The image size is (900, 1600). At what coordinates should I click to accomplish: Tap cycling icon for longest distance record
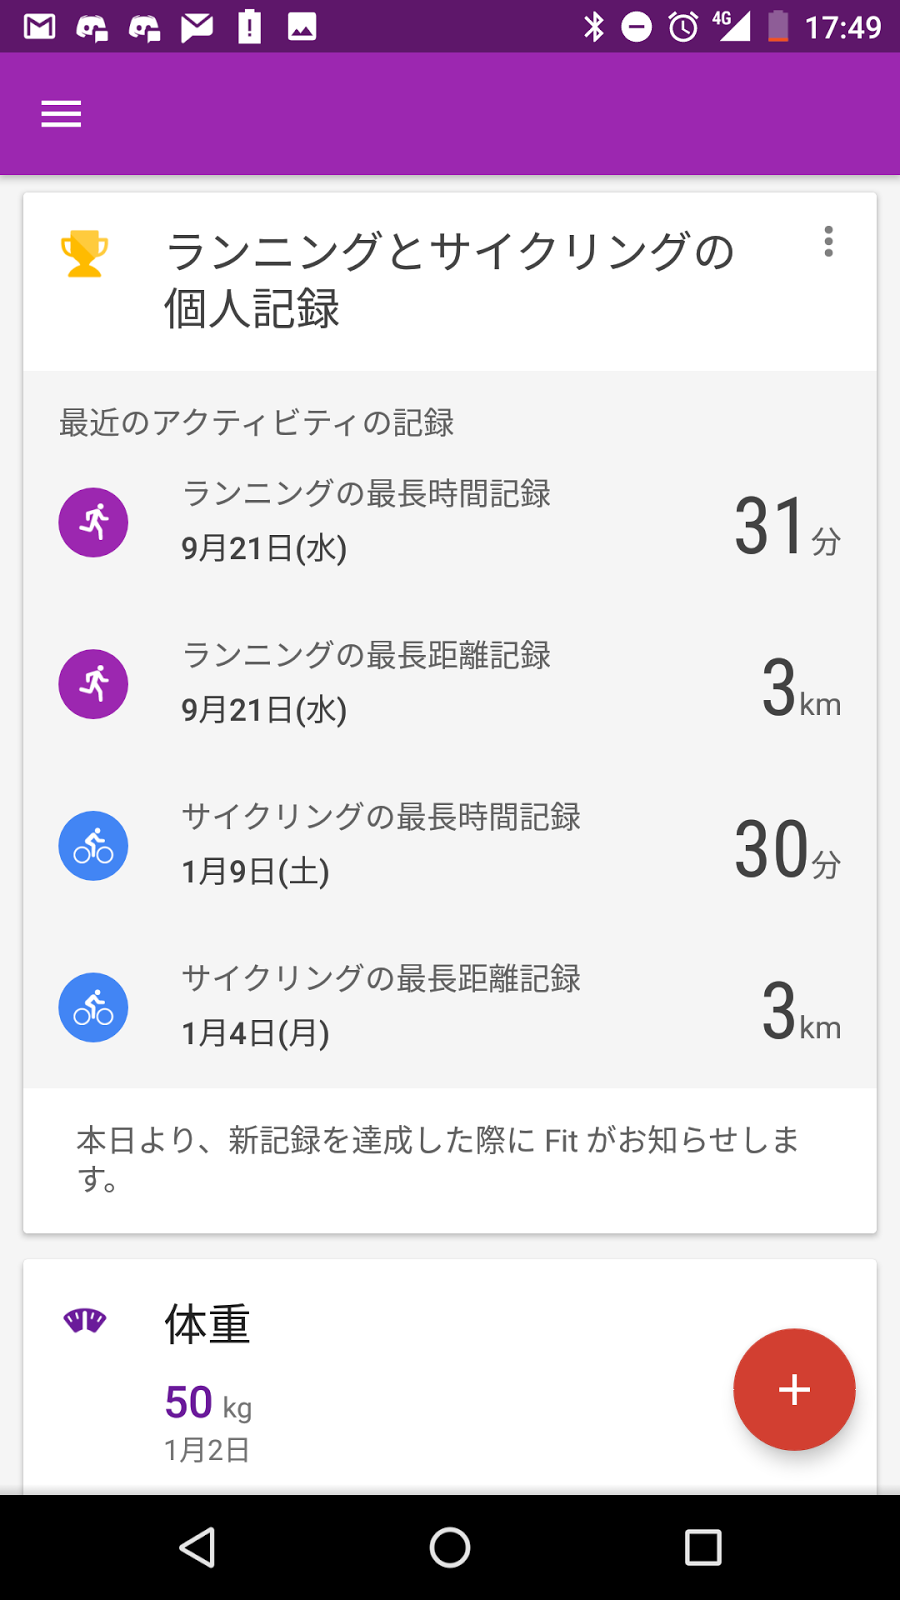[x=93, y=1008]
